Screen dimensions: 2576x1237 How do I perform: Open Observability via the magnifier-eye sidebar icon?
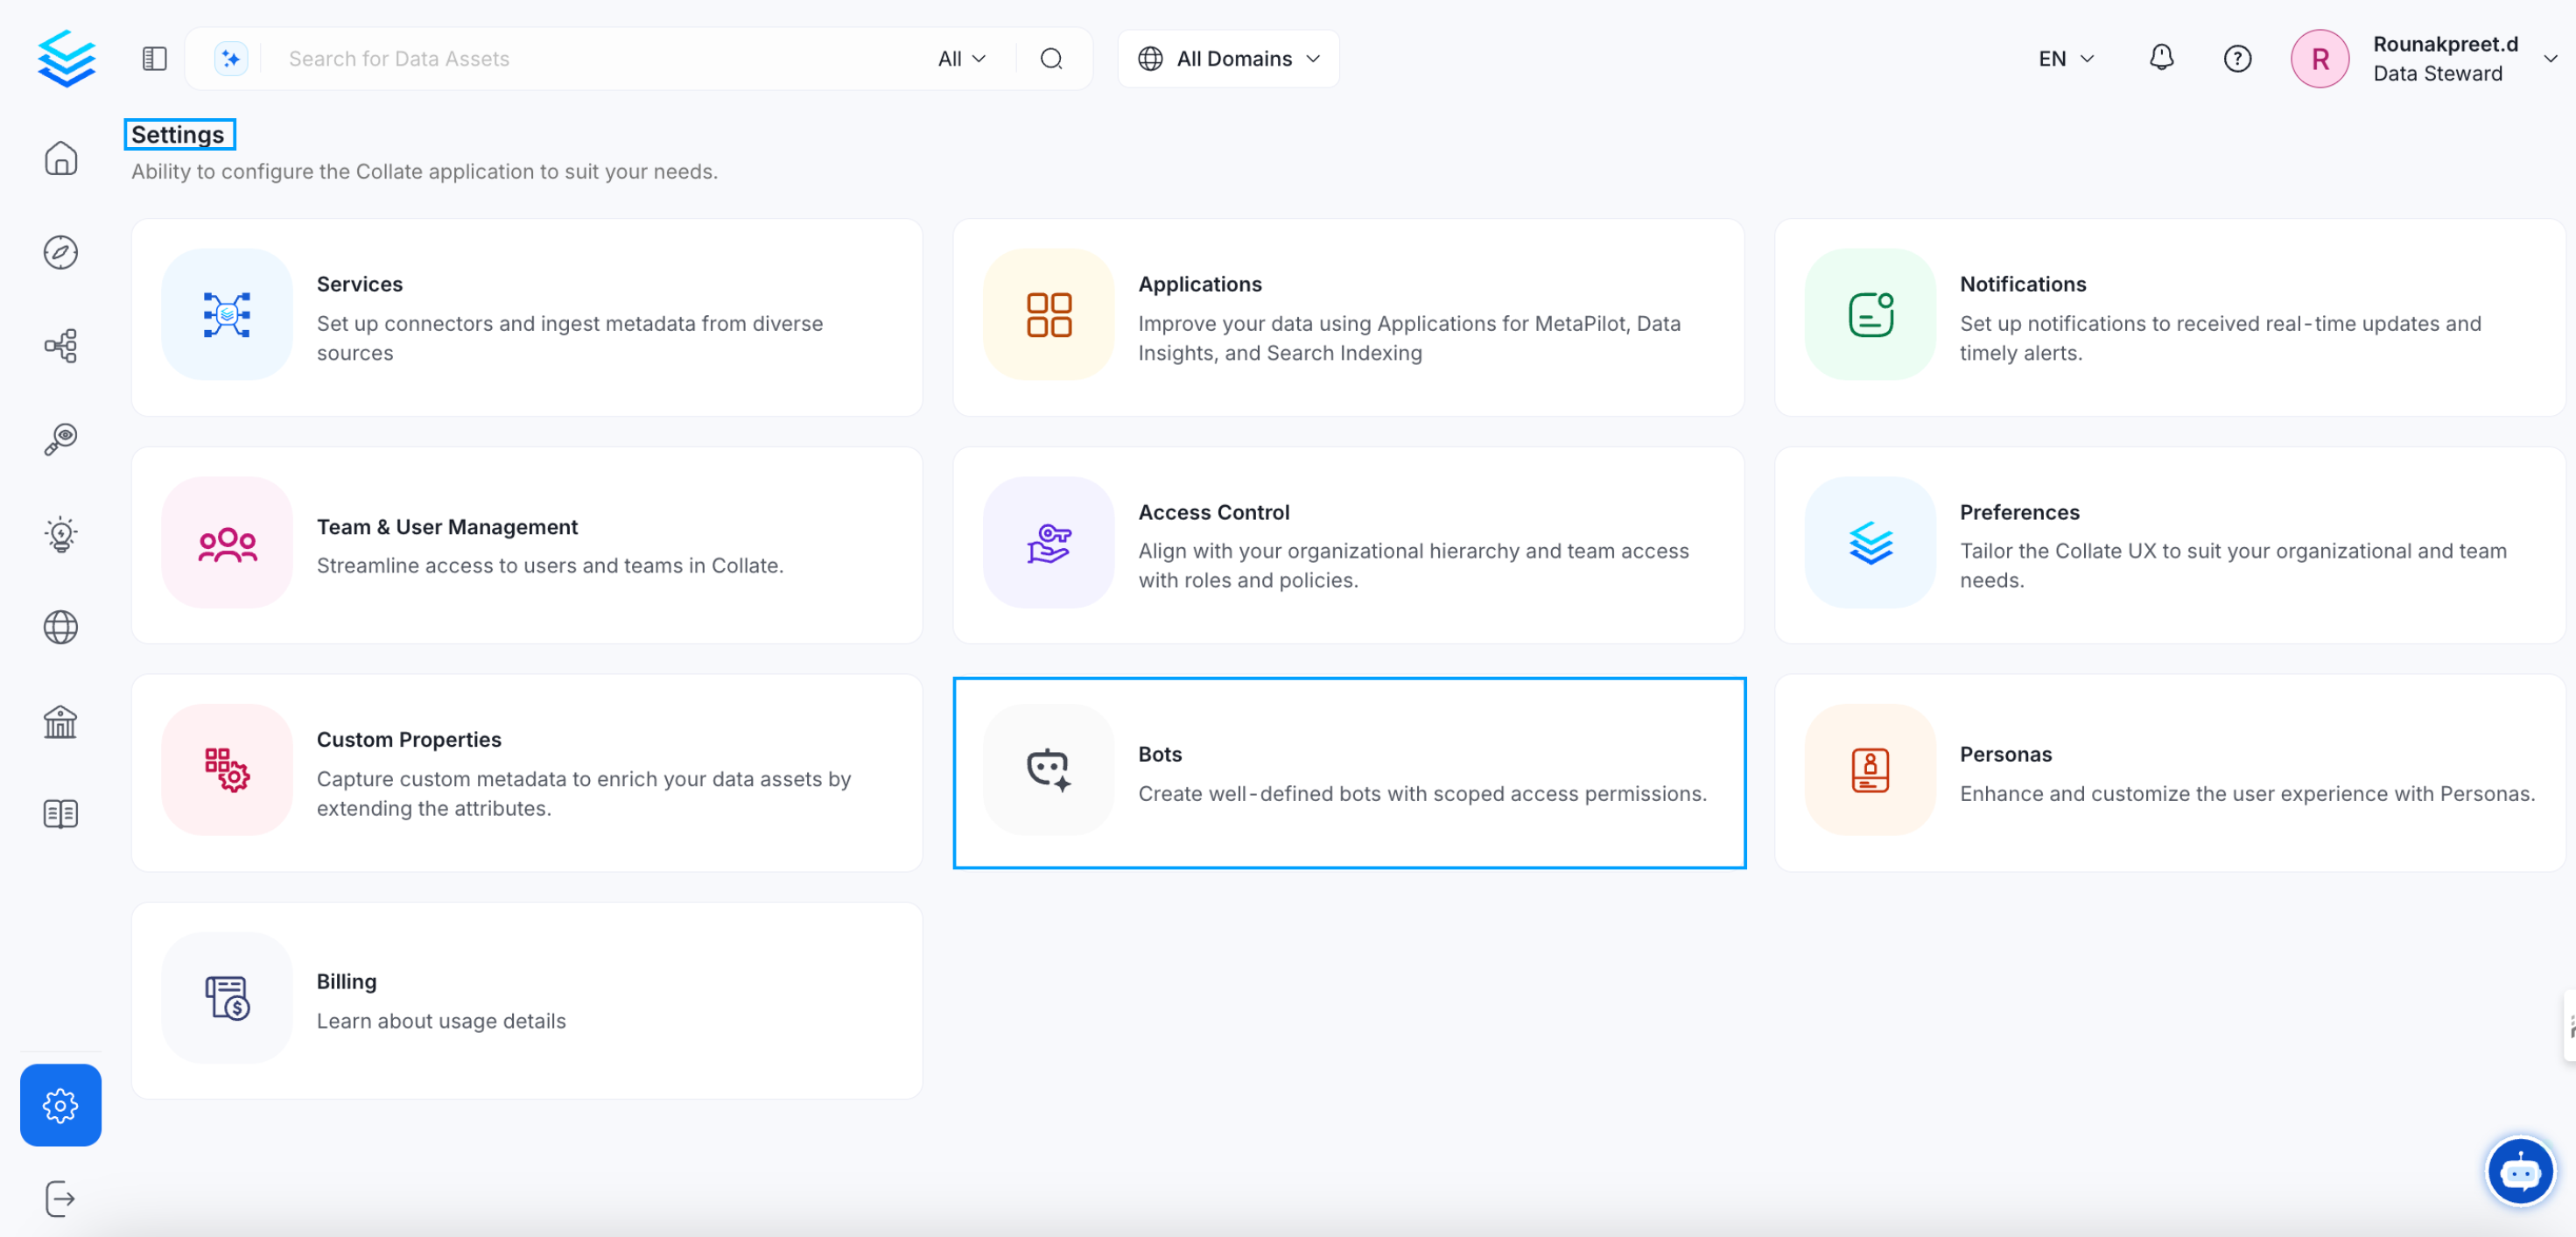[60, 439]
